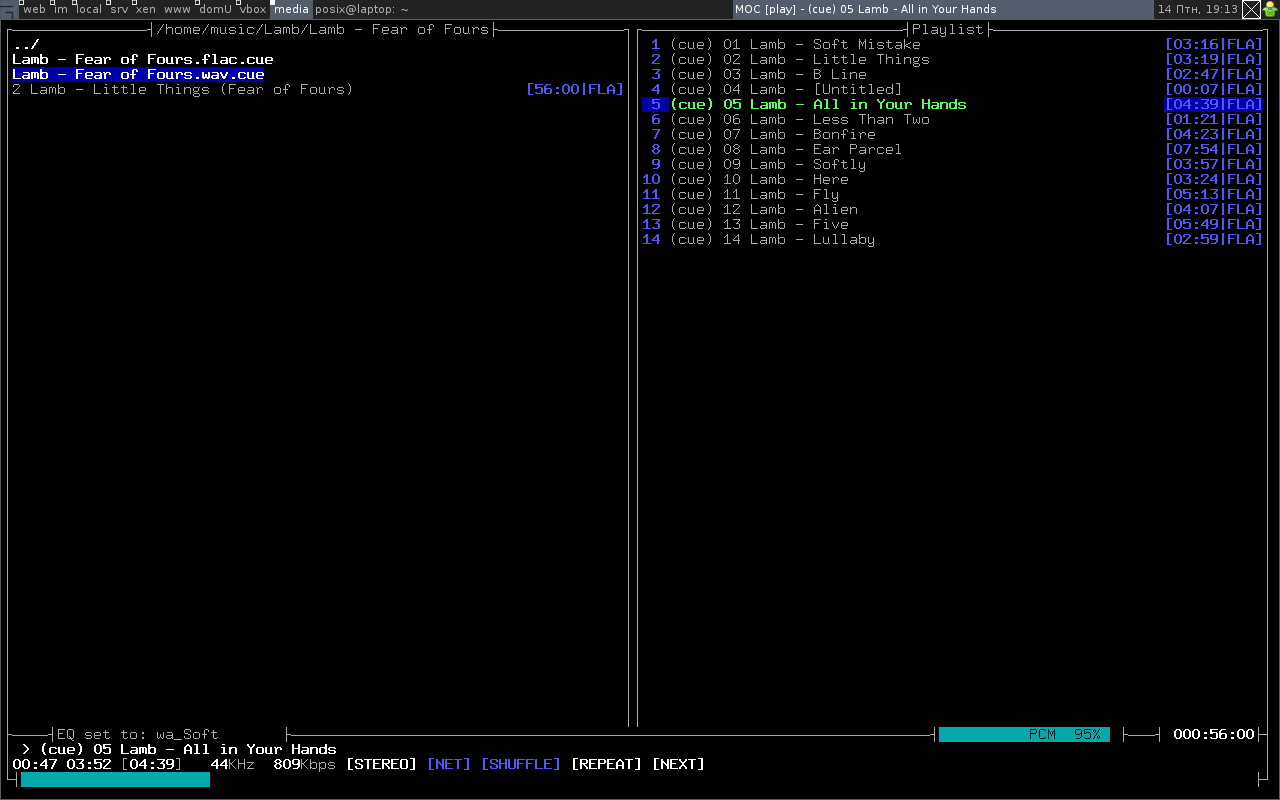The height and width of the screenshot is (800, 1280).
Task: Click the /home/music/Lamb directory path header
Action: point(323,29)
